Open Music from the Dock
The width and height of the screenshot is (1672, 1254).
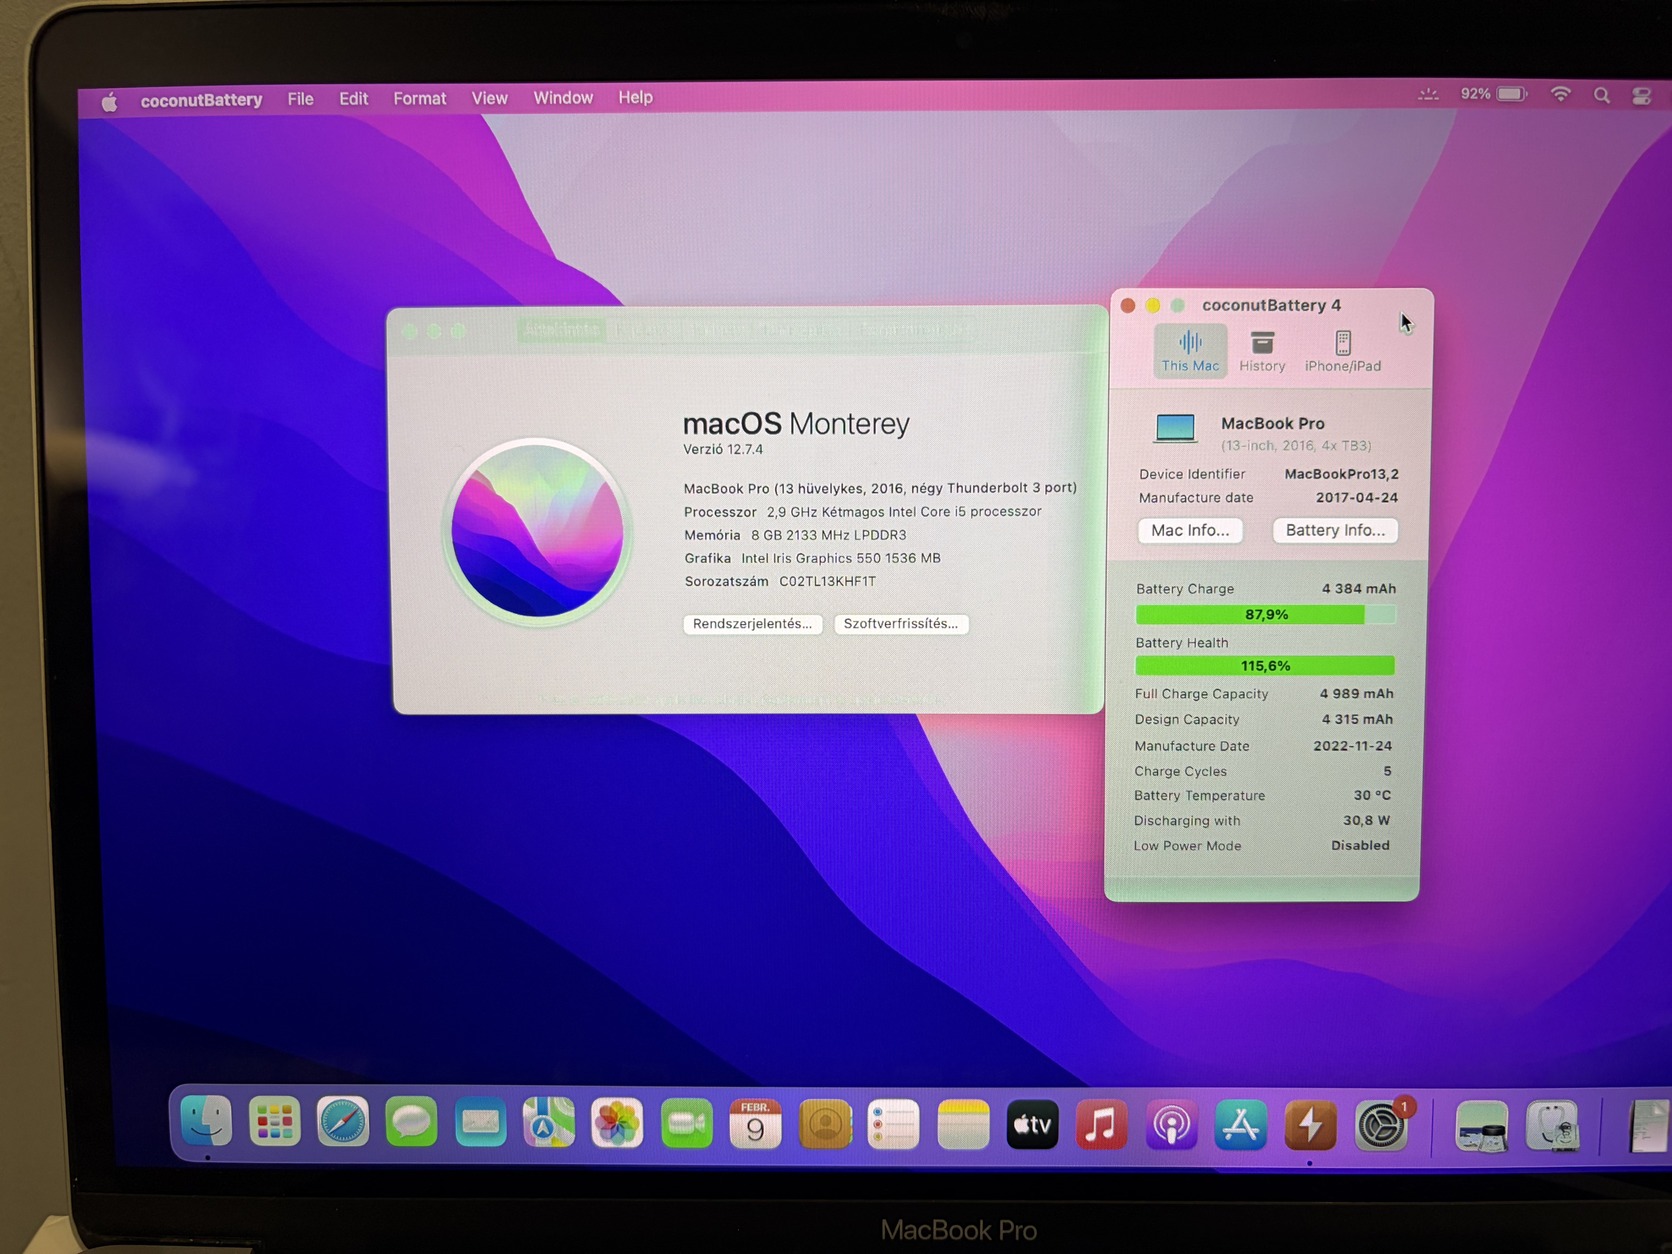click(1101, 1126)
